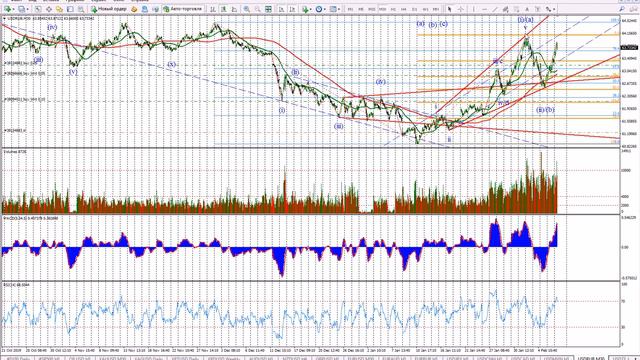Switch to the USDRUB,M30 chart tab
This screenshot has height=360, width=640.
coord(591,357)
